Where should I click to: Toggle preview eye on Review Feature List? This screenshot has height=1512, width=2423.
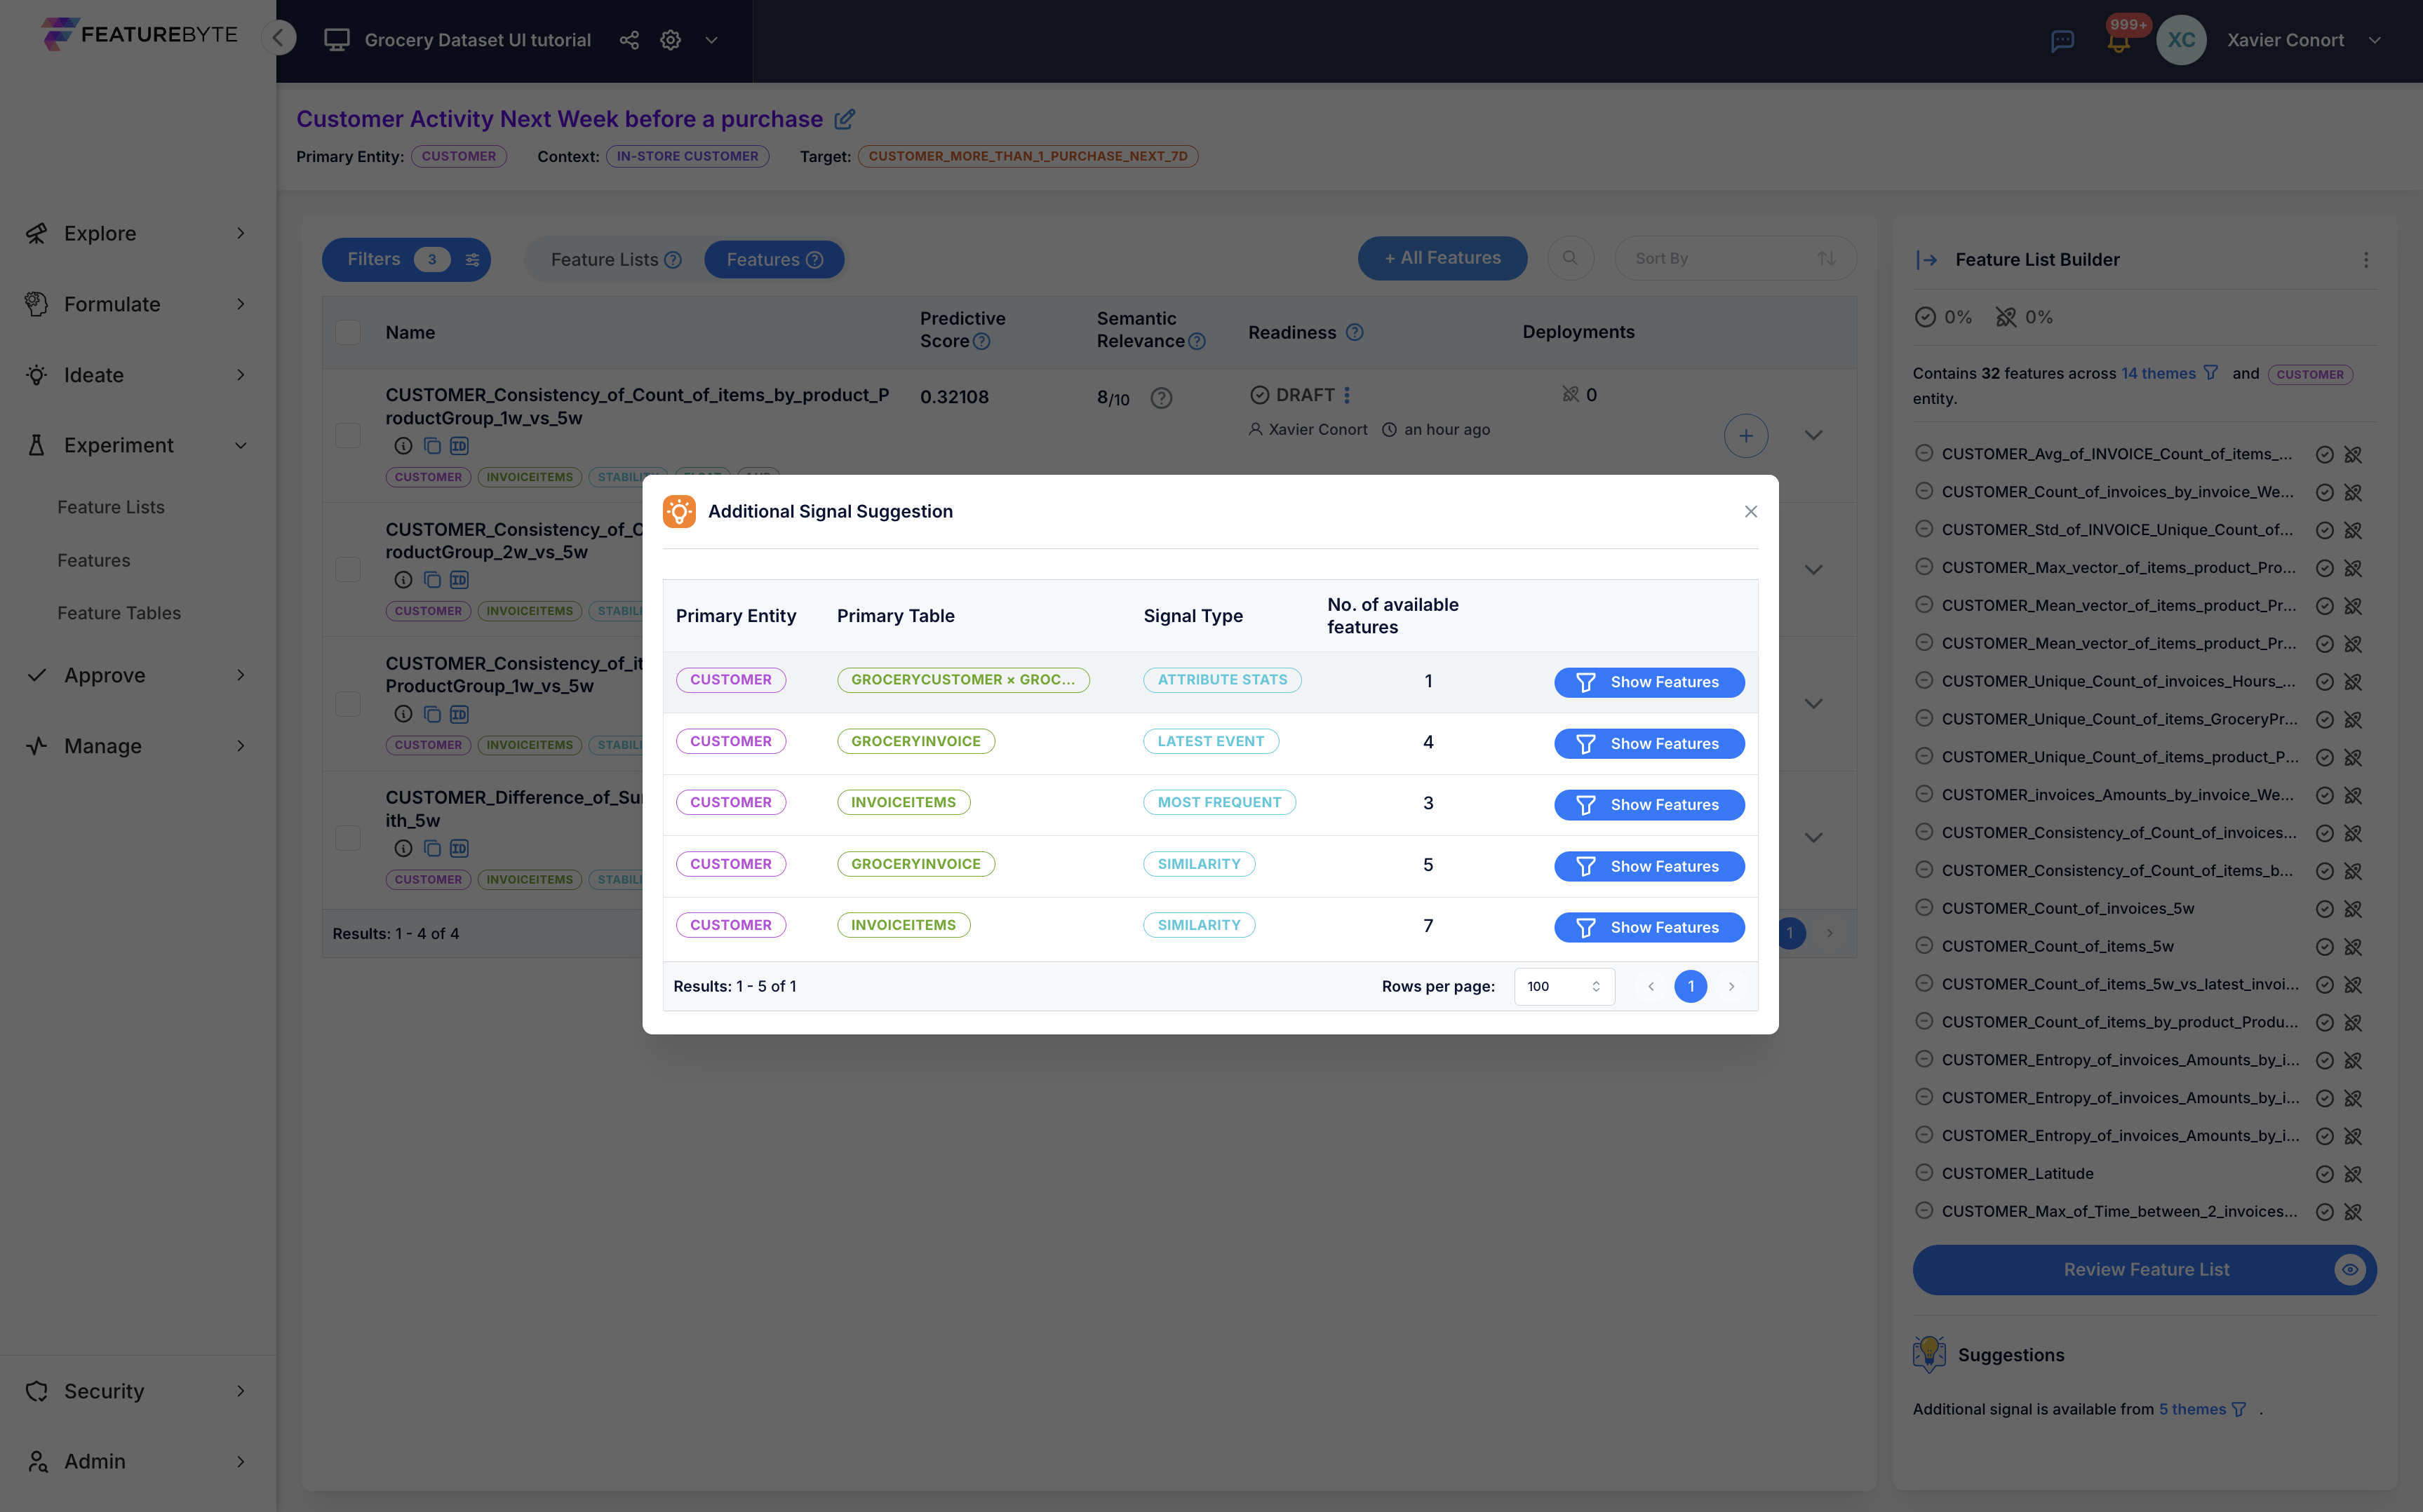[2349, 1269]
